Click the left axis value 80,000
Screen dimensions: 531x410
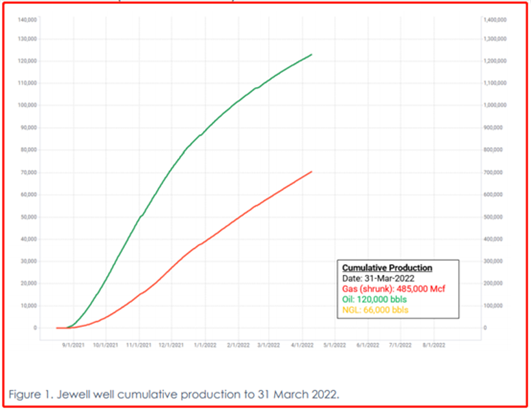pos(28,150)
